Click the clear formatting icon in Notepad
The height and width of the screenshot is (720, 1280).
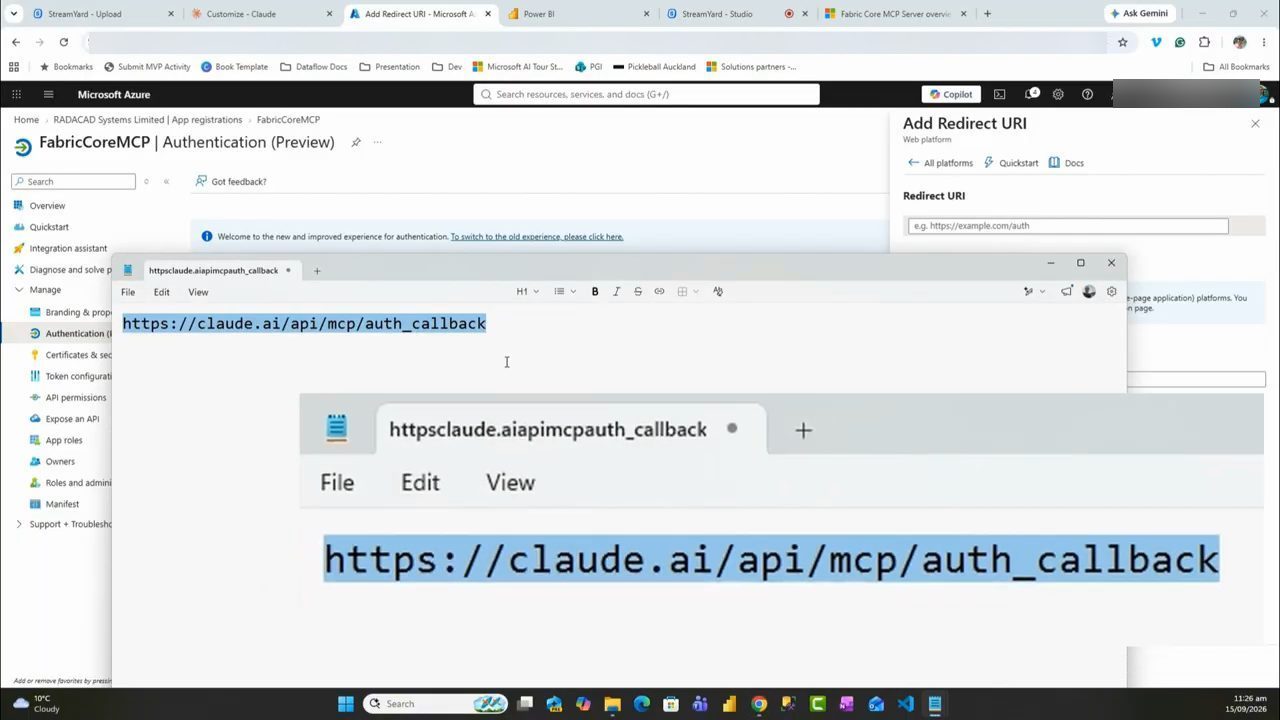pos(718,291)
